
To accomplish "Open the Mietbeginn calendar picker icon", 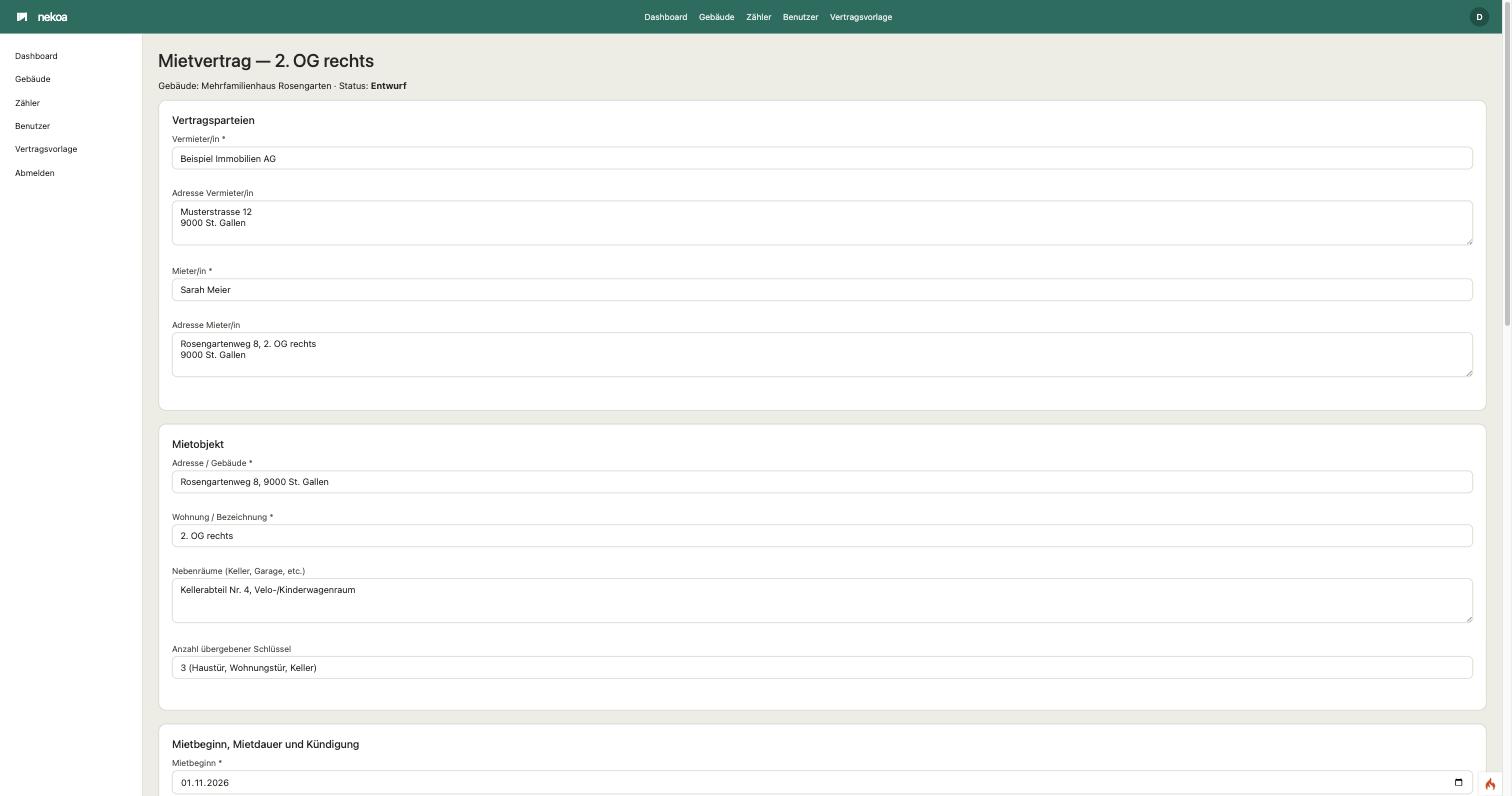I will 1458,782.
